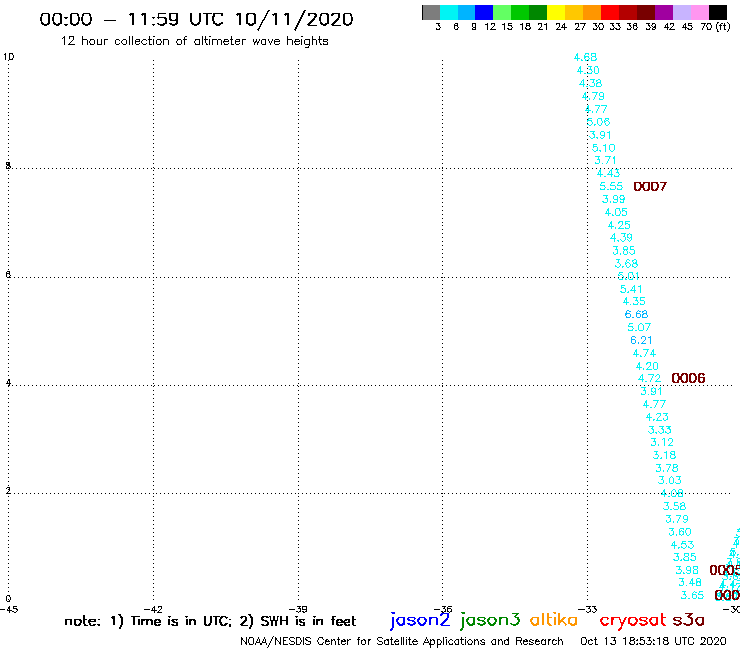
Task: Click the wave height value 4.79
Action: point(593,96)
